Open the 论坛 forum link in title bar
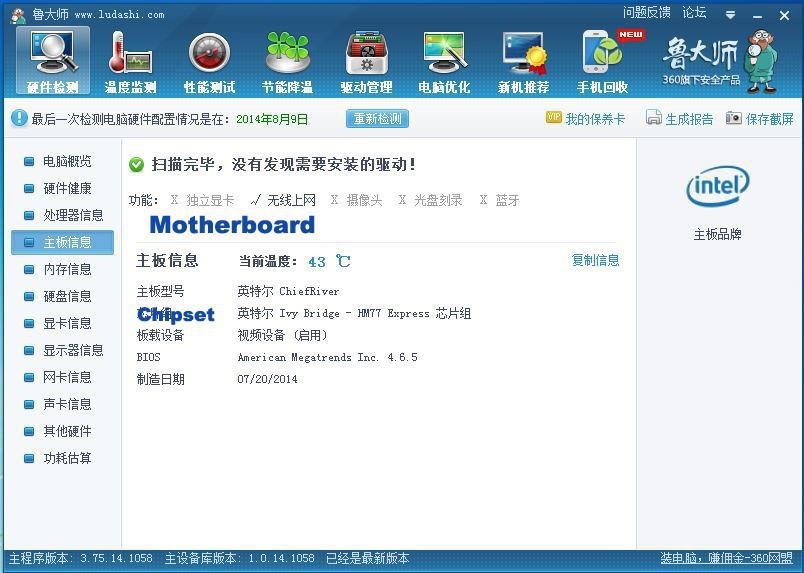 coord(694,13)
